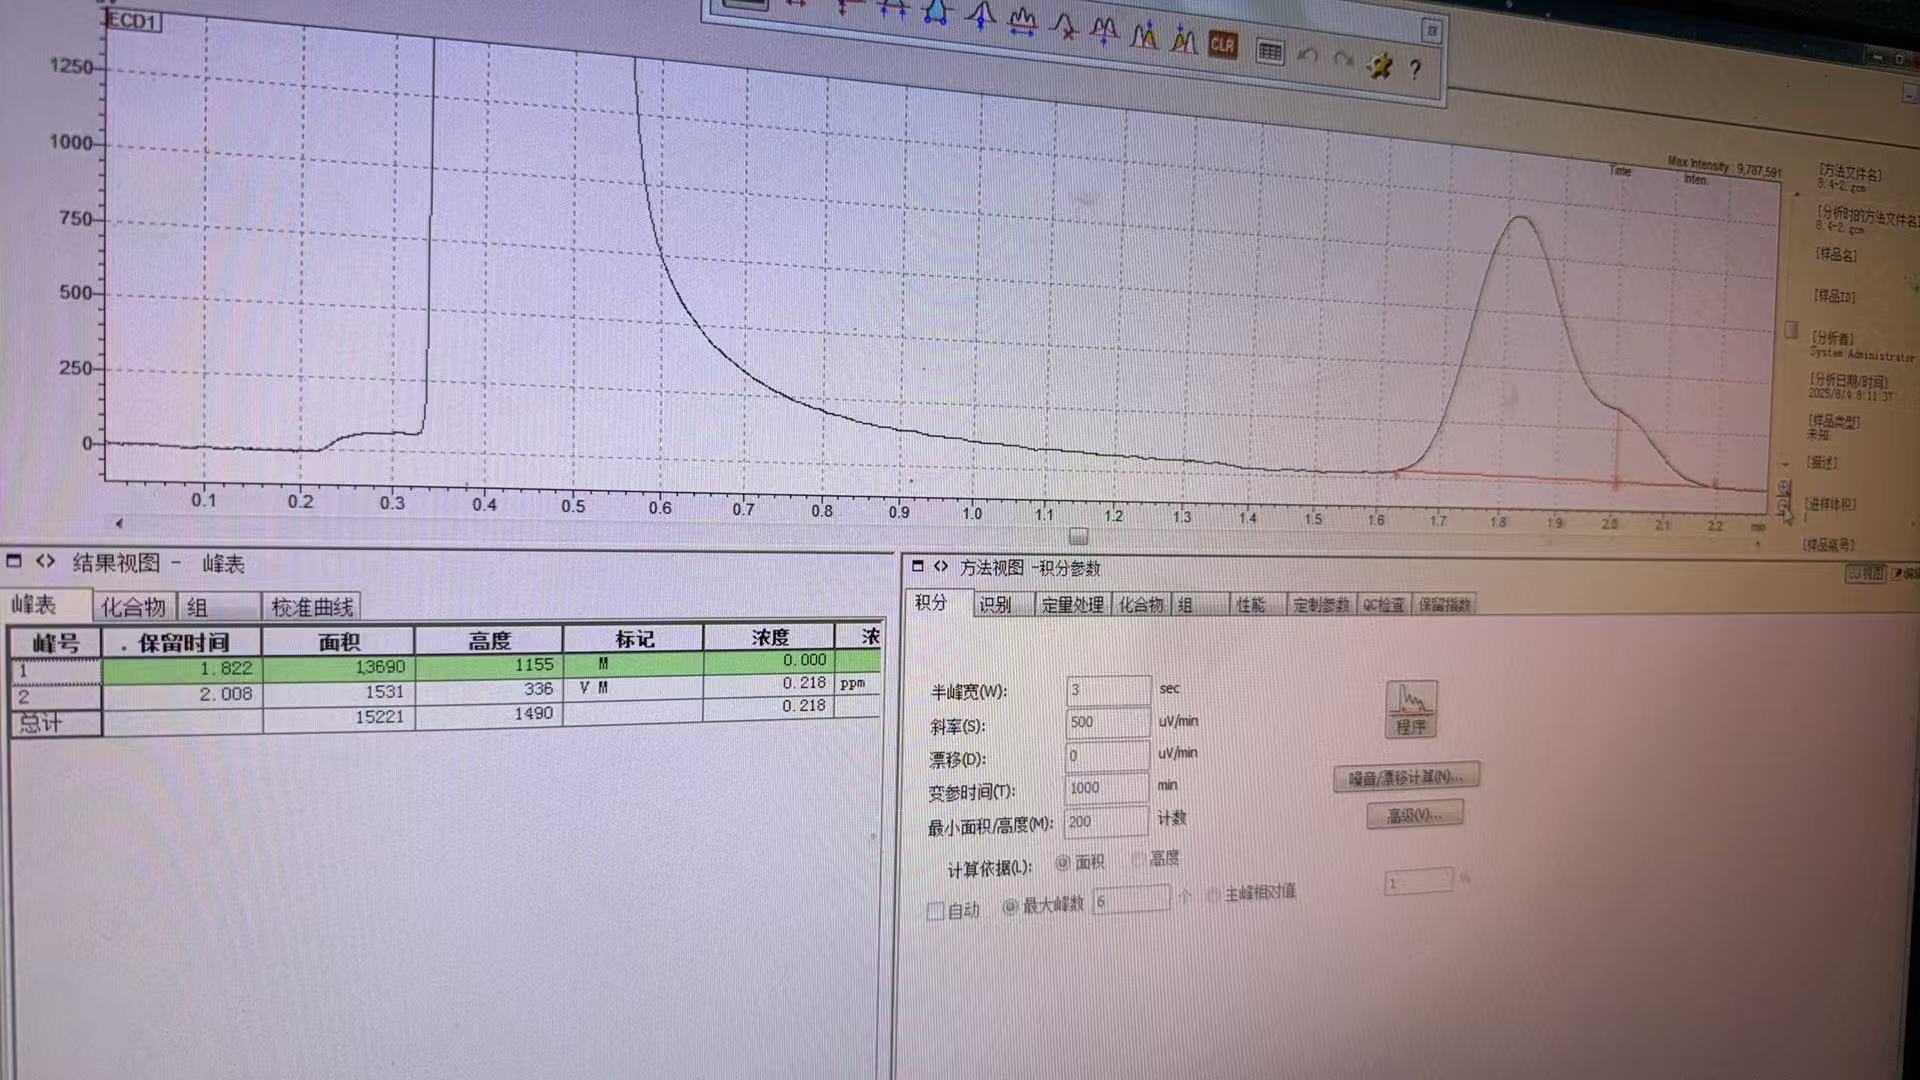Select the multi-peak range integration tool
This screenshot has height=1080, width=1920.
pos(1022,22)
